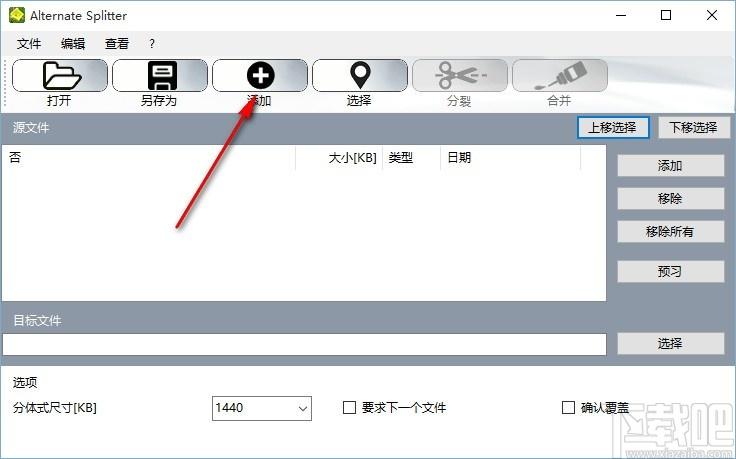Click the 类型 column header

tap(411, 158)
